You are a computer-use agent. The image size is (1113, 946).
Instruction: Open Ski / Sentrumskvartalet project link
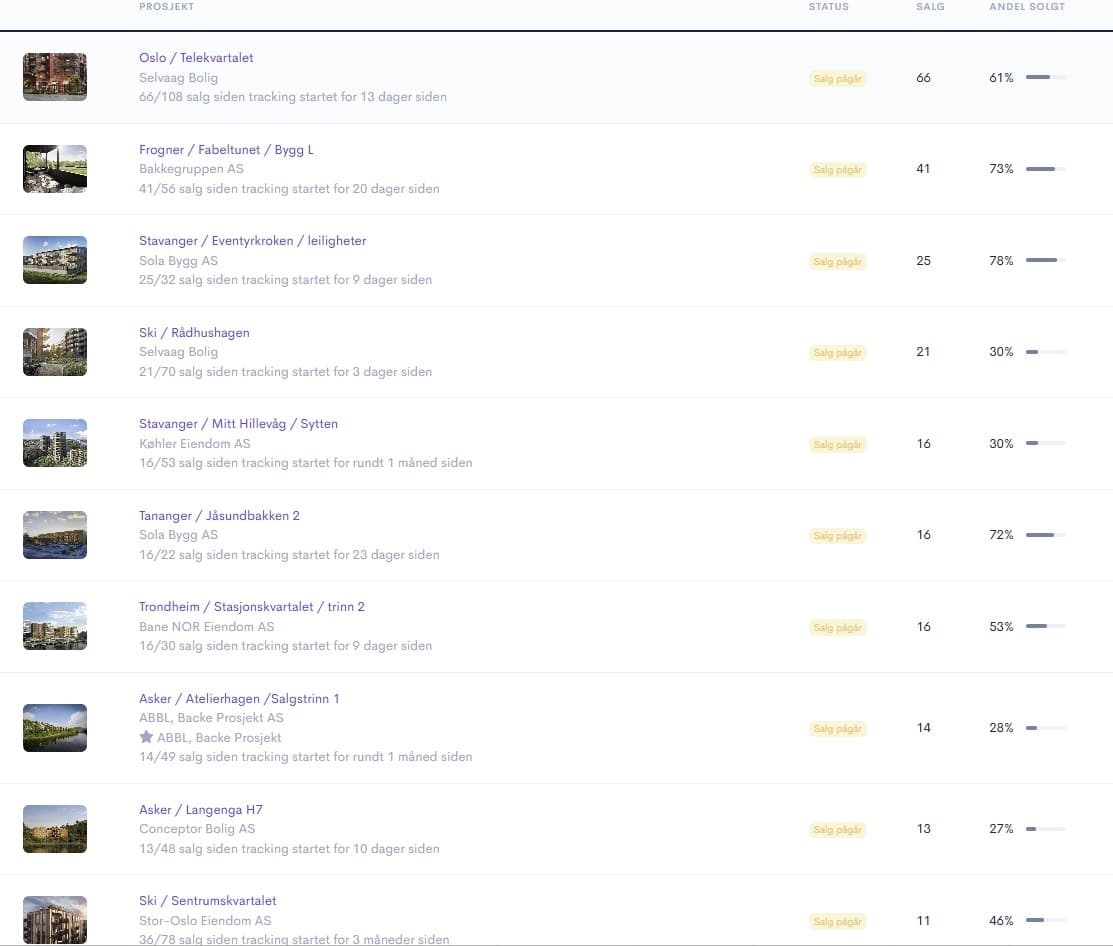coord(208,901)
